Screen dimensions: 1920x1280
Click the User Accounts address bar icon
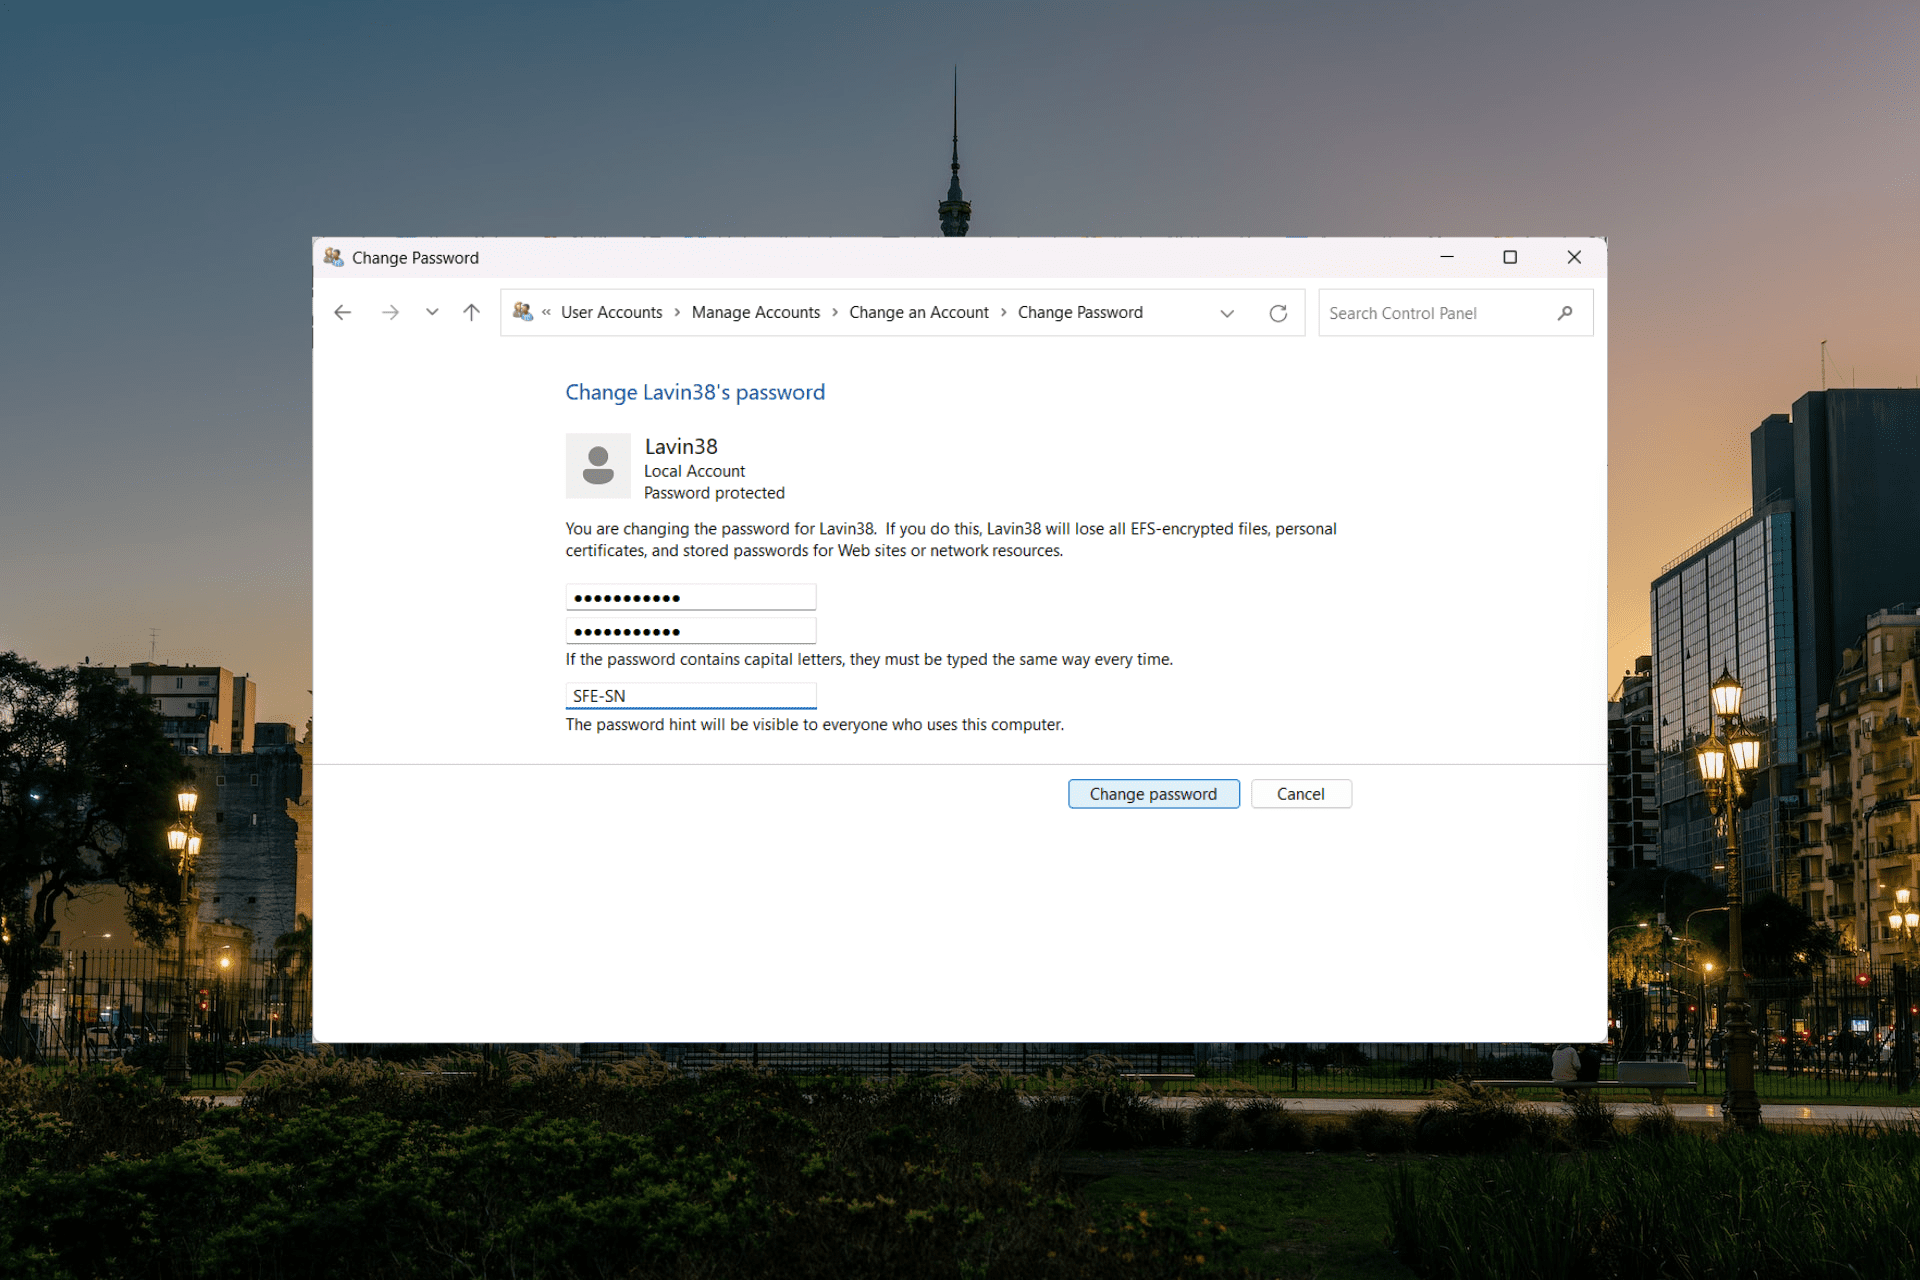[523, 312]
